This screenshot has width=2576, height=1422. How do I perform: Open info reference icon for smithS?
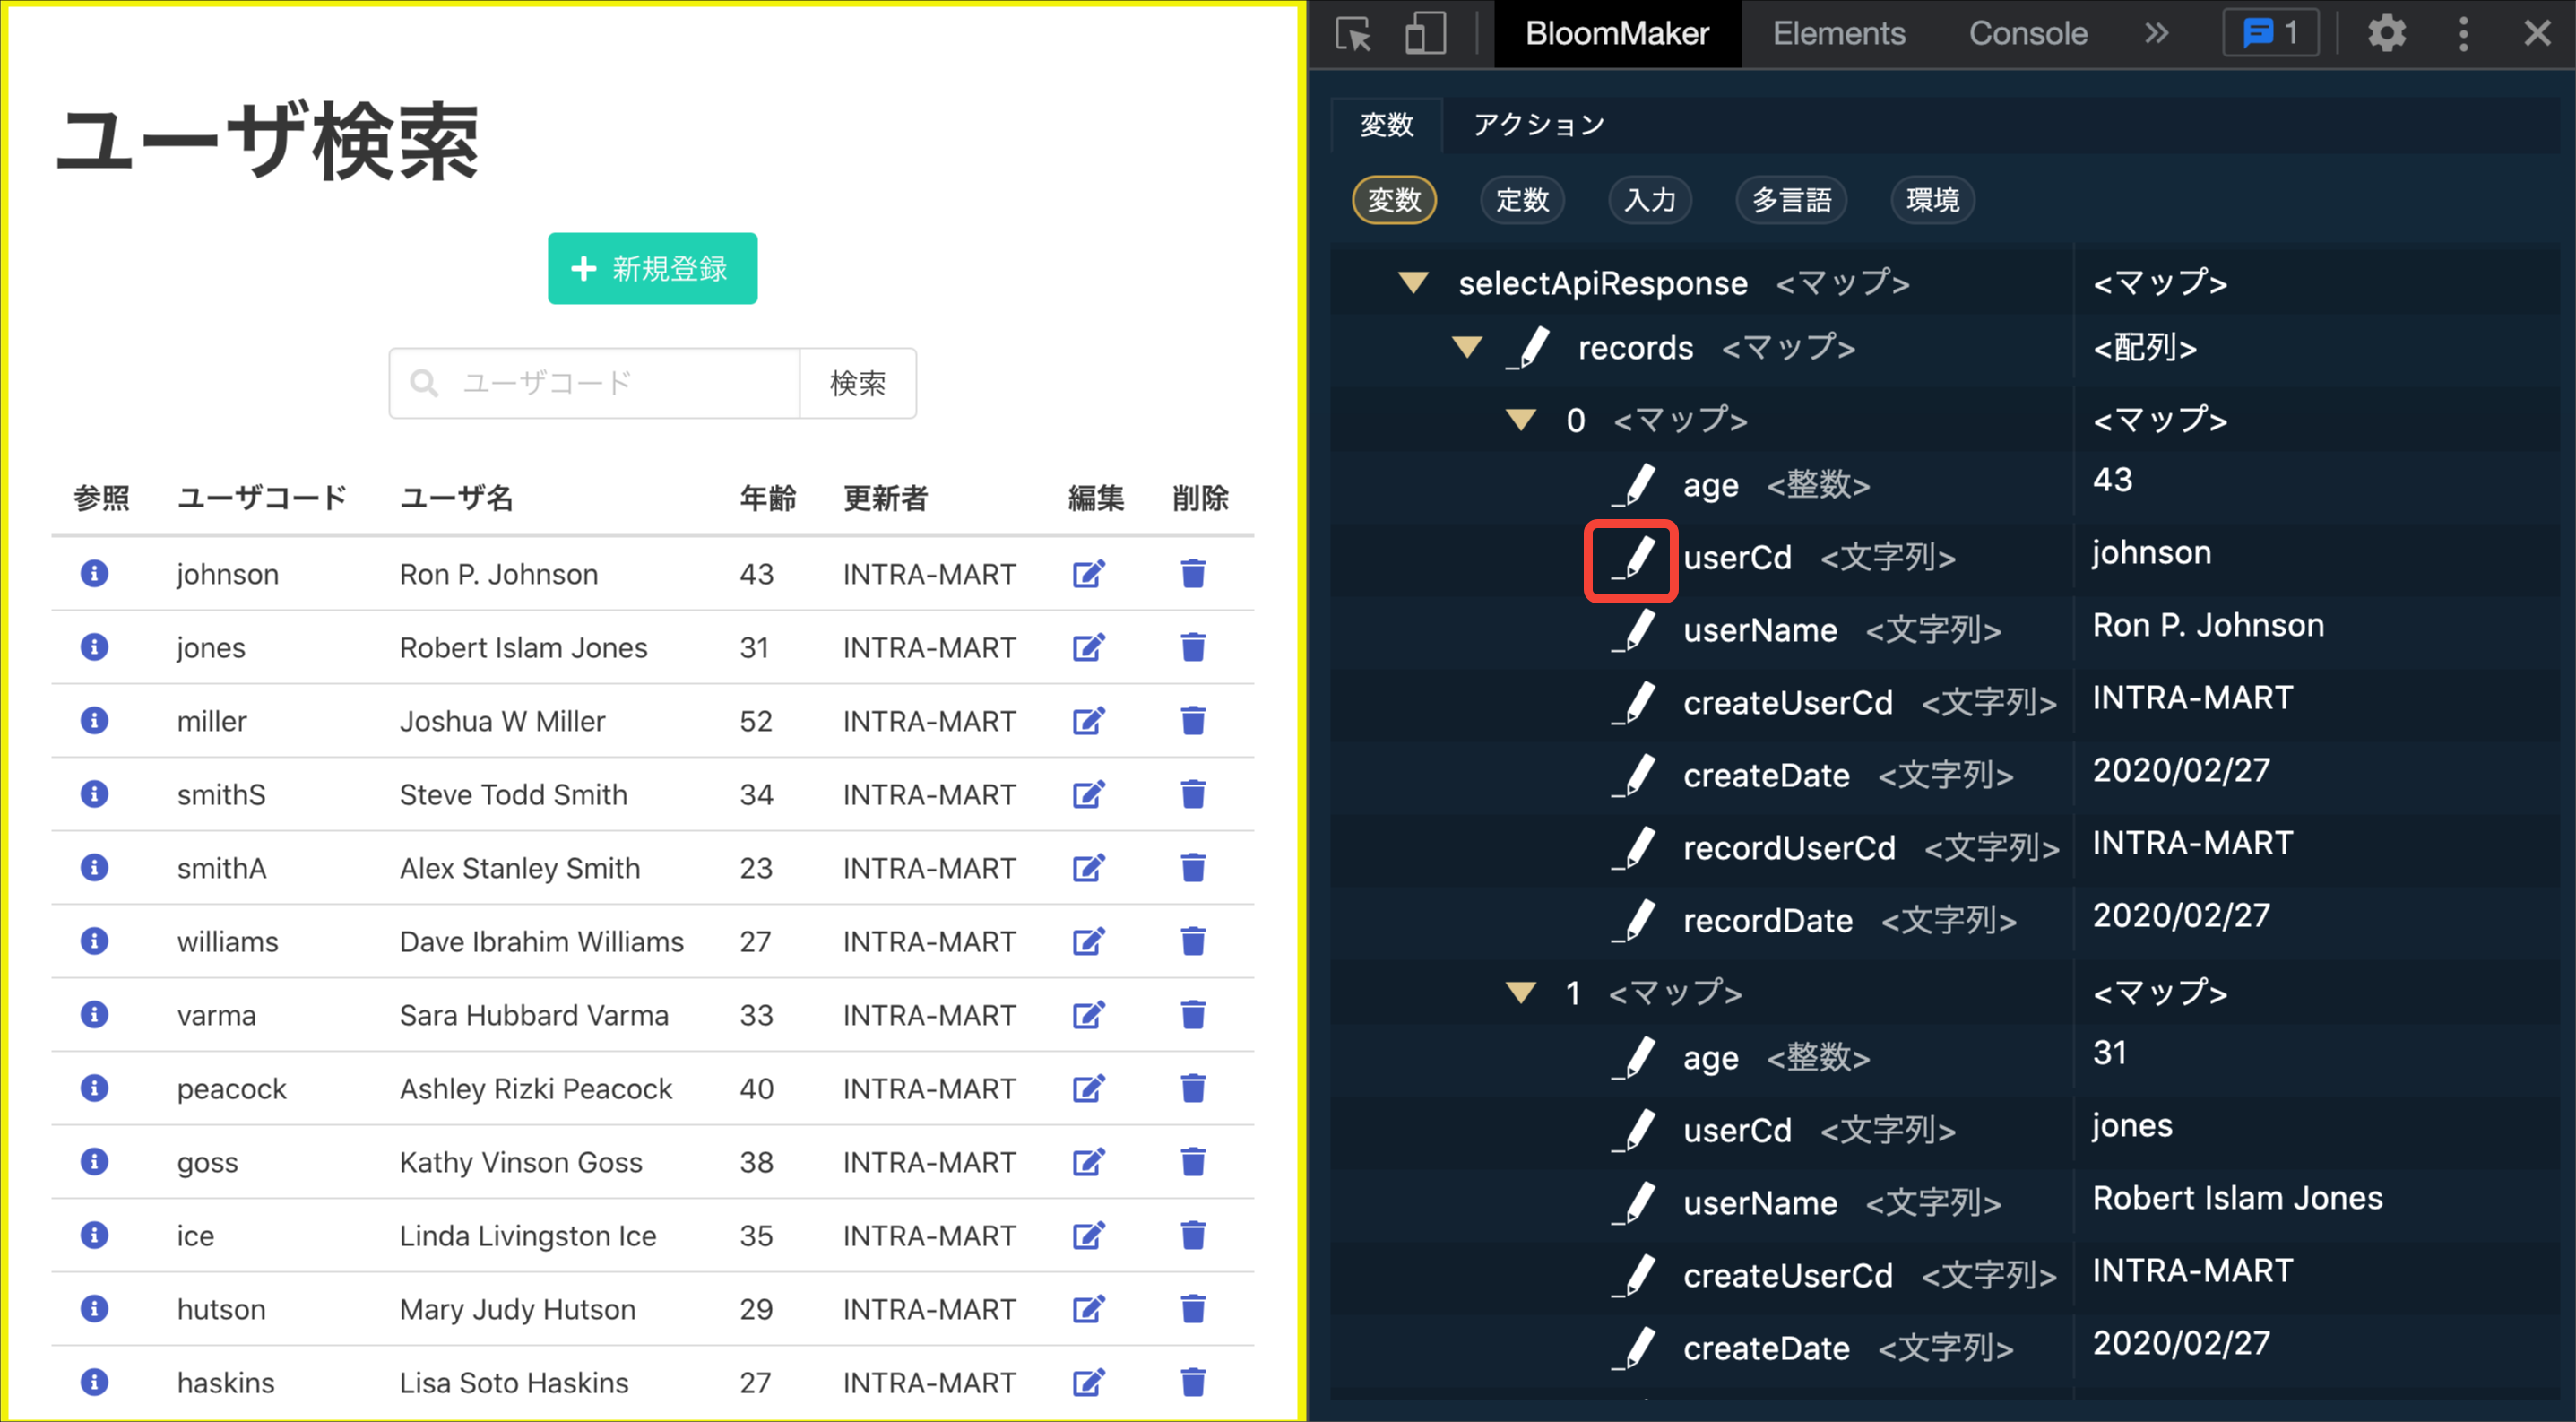coord(94,794)
